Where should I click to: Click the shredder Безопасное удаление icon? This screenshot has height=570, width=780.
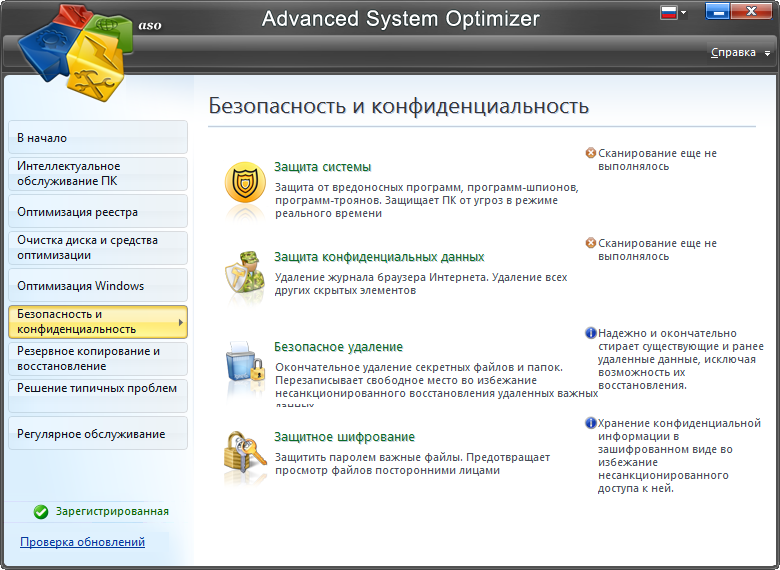[x=245, y=363]
